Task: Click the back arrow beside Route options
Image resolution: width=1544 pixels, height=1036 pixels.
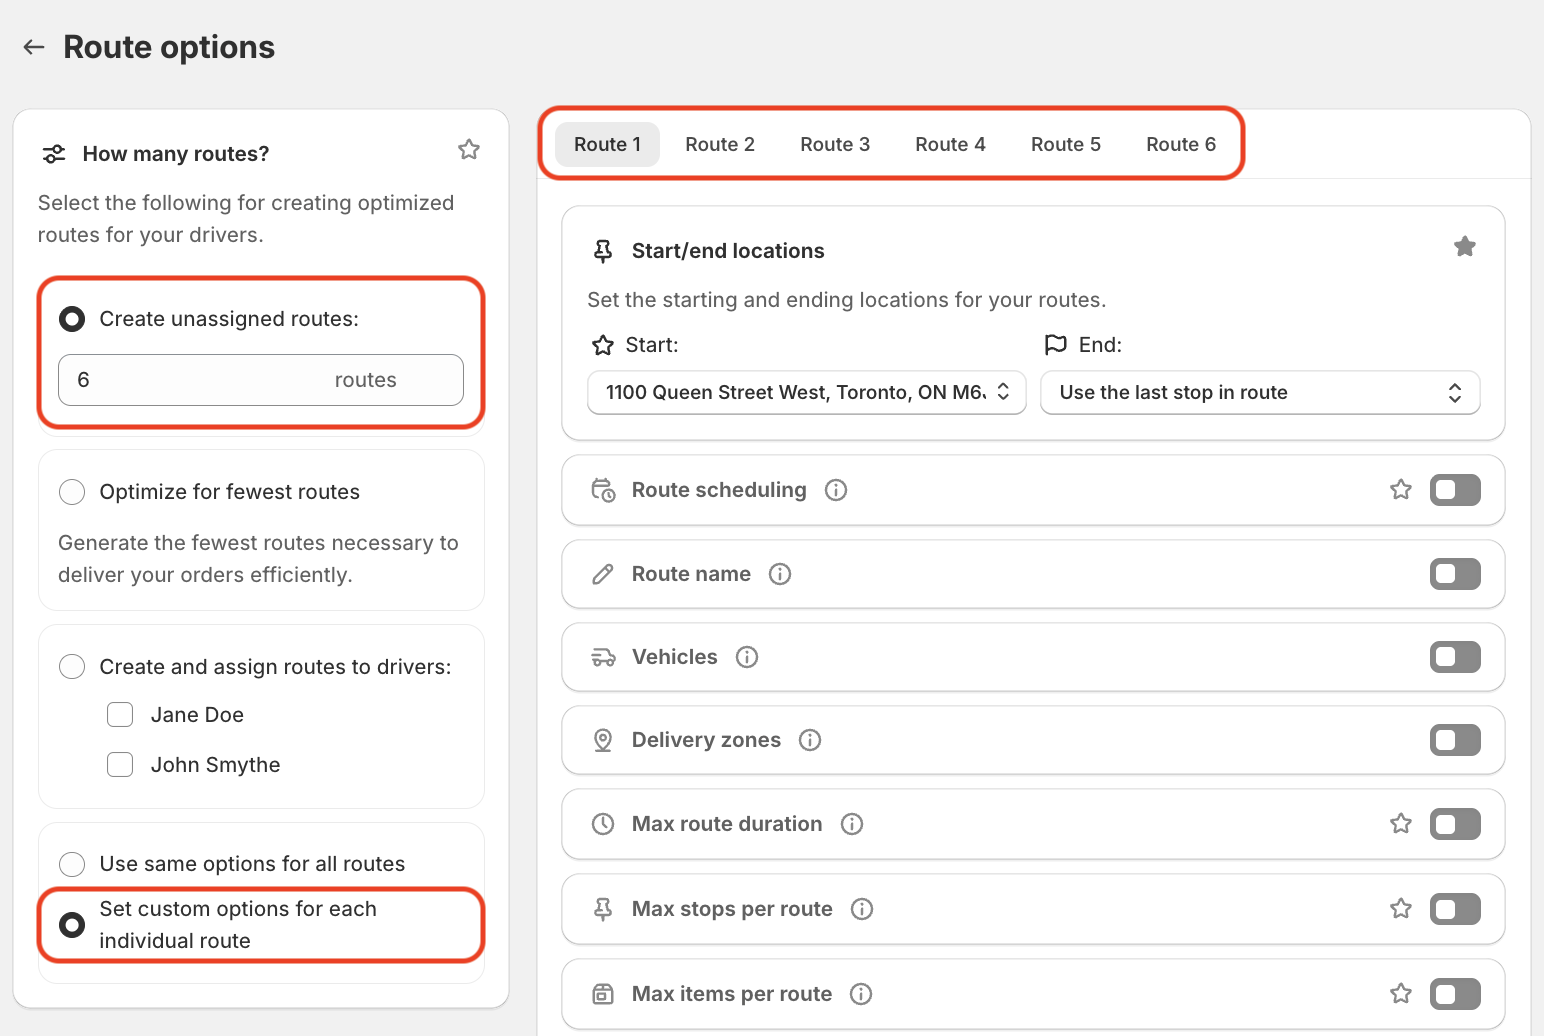Action: coord(34,47)
